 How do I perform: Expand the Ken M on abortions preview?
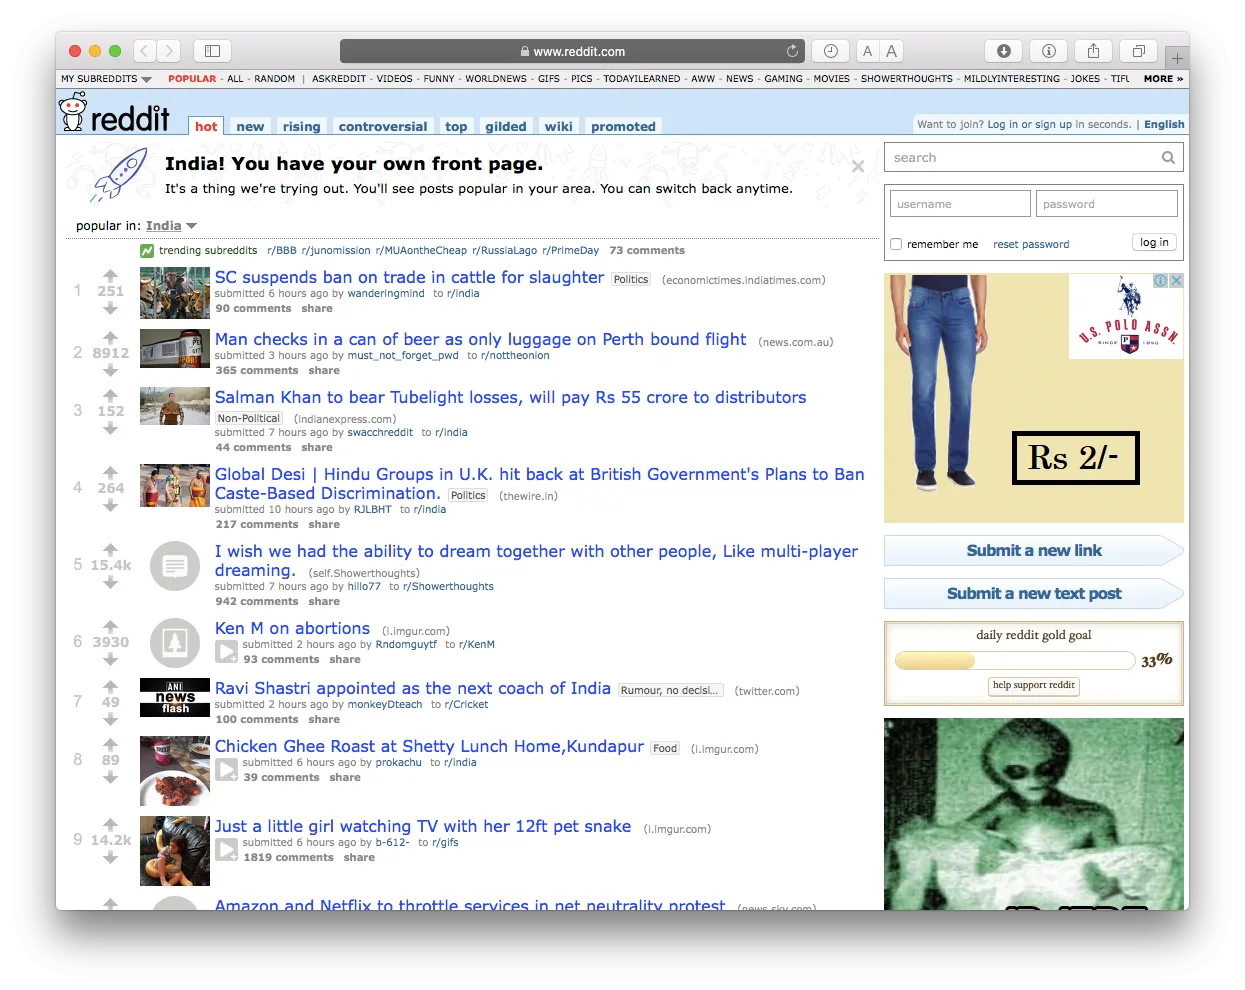[227, 653]
